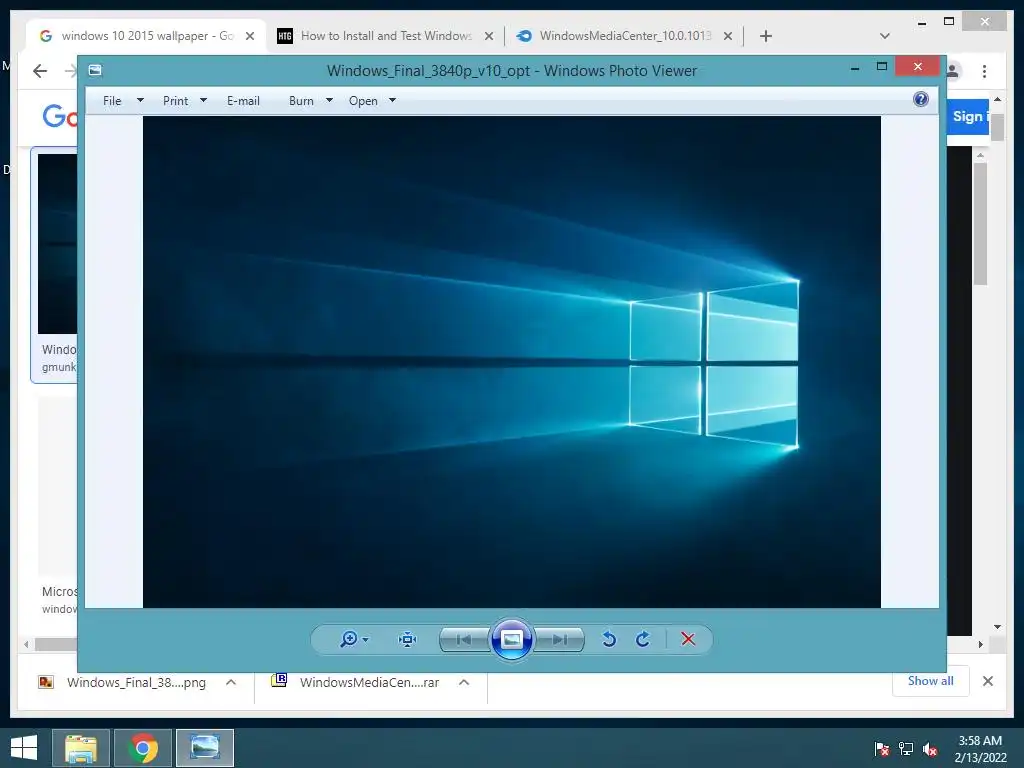Image resolution: width=1024 pixels, height=768 pixels.
Task: Go to the next photo
Action: pyautogui.click(x=559, y=639)
